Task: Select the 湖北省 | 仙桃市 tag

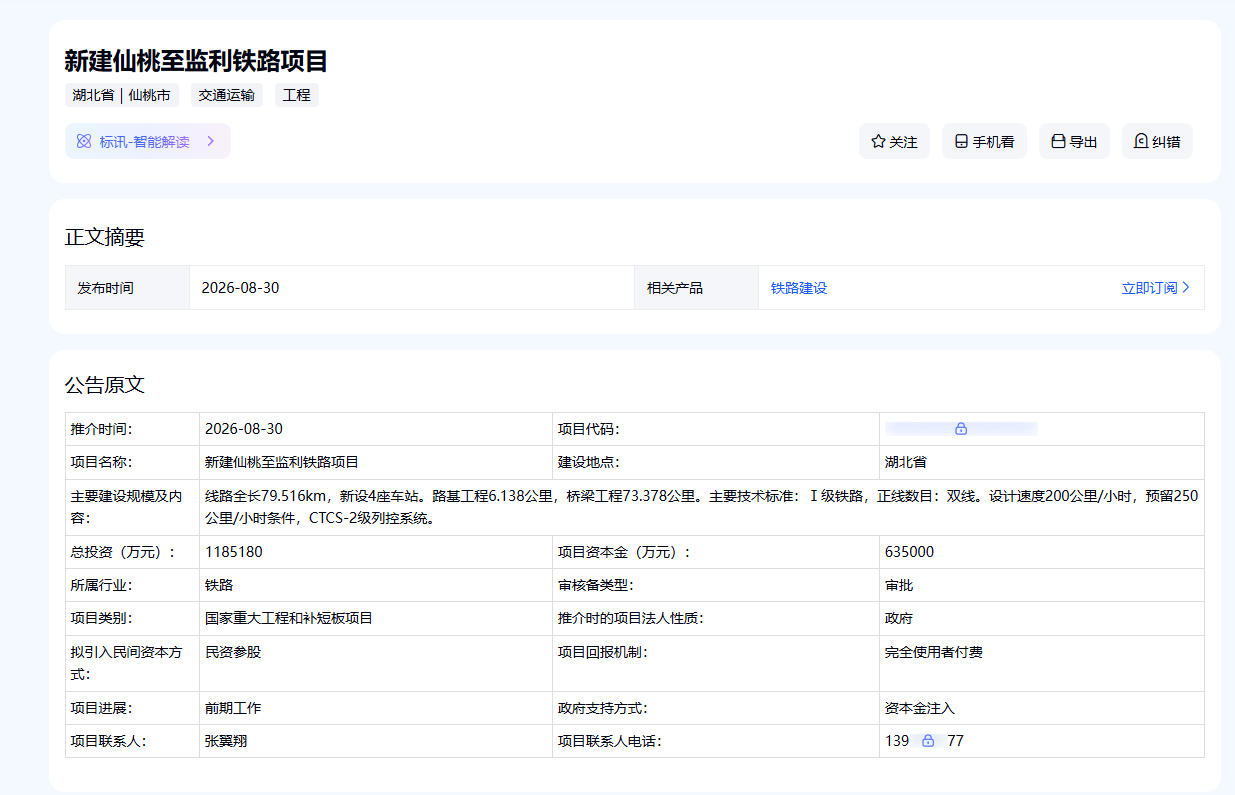Action: 121,96
